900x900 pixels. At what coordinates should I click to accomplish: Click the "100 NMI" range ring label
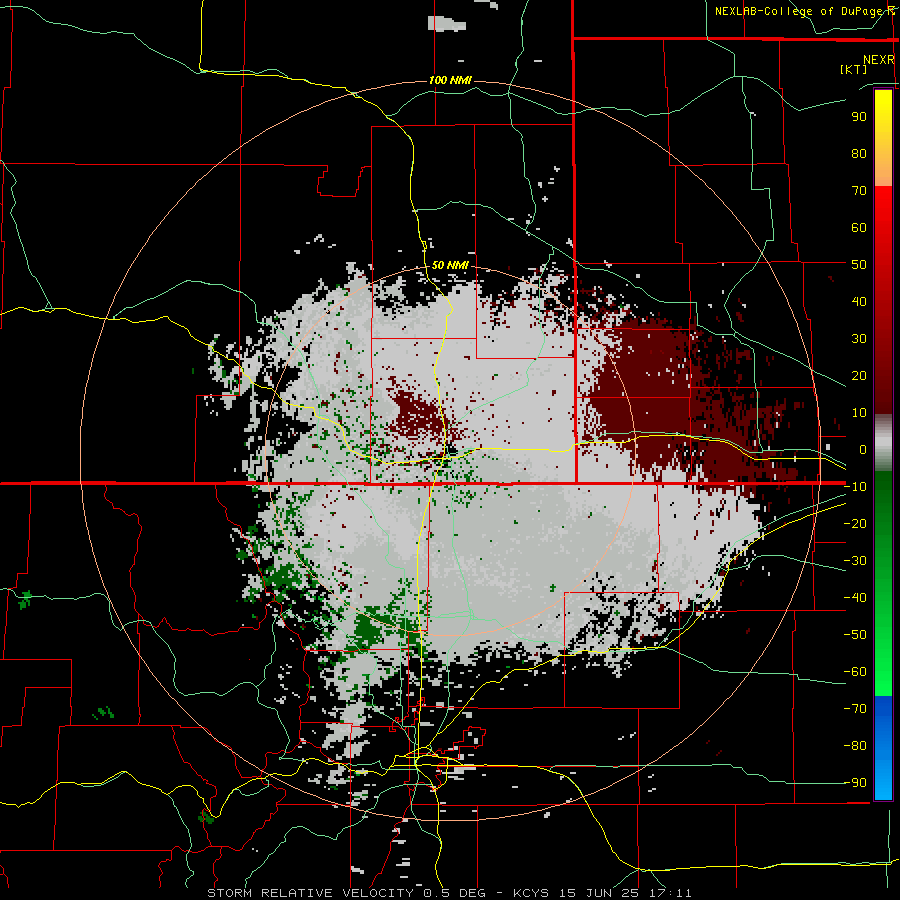(x=450, y=80)
